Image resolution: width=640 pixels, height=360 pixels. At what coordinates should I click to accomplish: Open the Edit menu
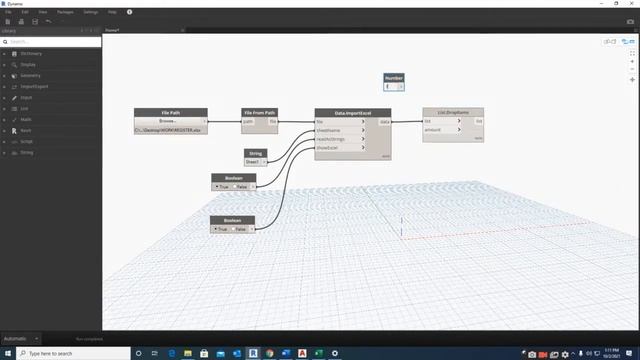click(25, 12)
